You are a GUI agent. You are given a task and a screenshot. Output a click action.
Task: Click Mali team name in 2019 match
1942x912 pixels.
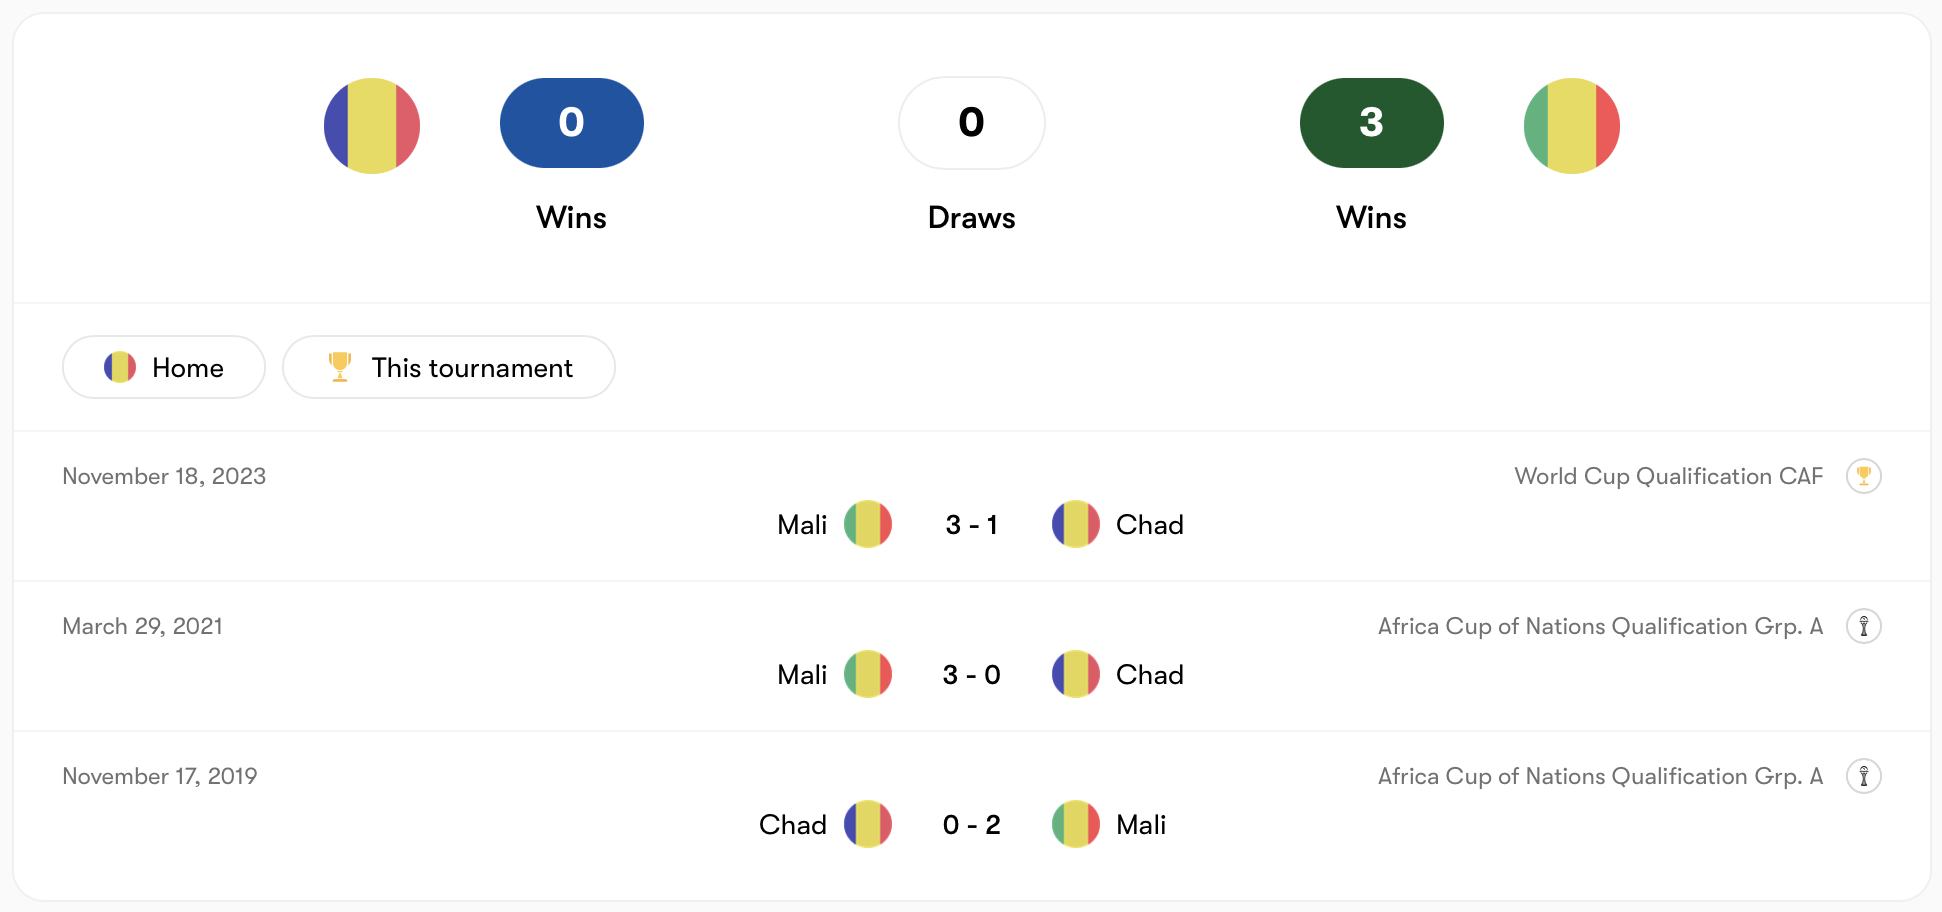(x=1141, y=825)
